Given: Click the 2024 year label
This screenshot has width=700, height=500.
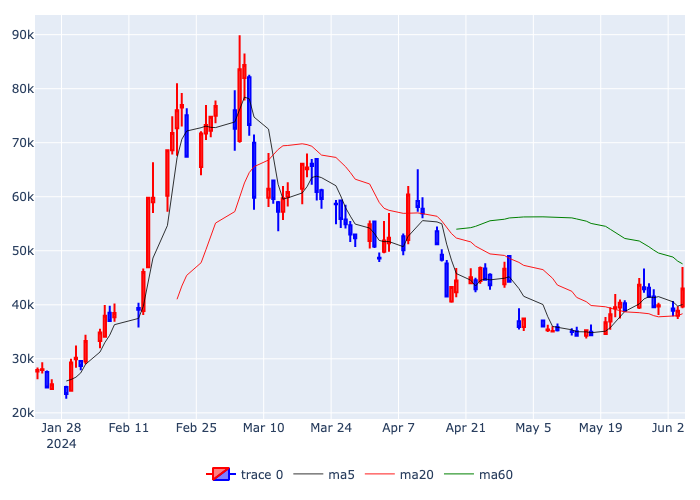Looking at the screenshot, I should (x=61, y=444).
